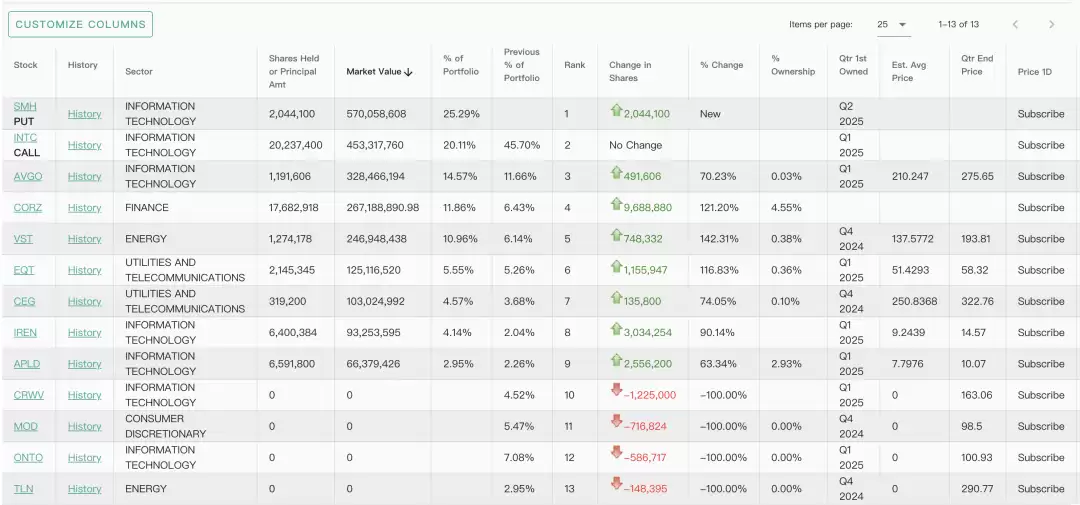Screen dimensions: 1080x505
Task: Click Subscribe in the EQT row
Action: (x=1040, y=270)
